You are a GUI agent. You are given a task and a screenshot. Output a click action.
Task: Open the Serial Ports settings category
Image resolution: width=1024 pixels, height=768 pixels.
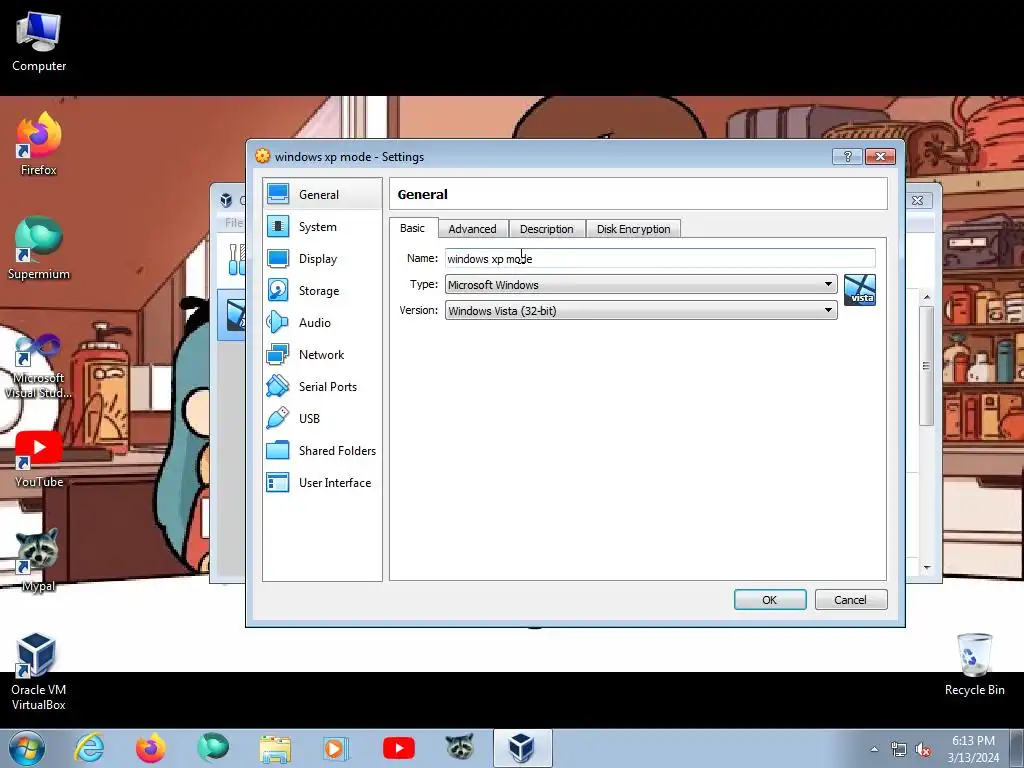click(322, 387)
